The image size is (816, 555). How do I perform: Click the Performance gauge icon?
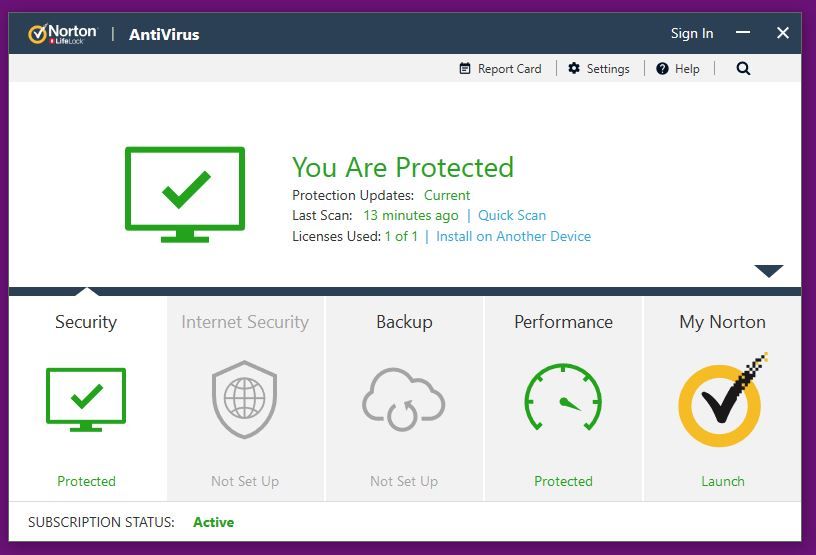tap(563, 399)
